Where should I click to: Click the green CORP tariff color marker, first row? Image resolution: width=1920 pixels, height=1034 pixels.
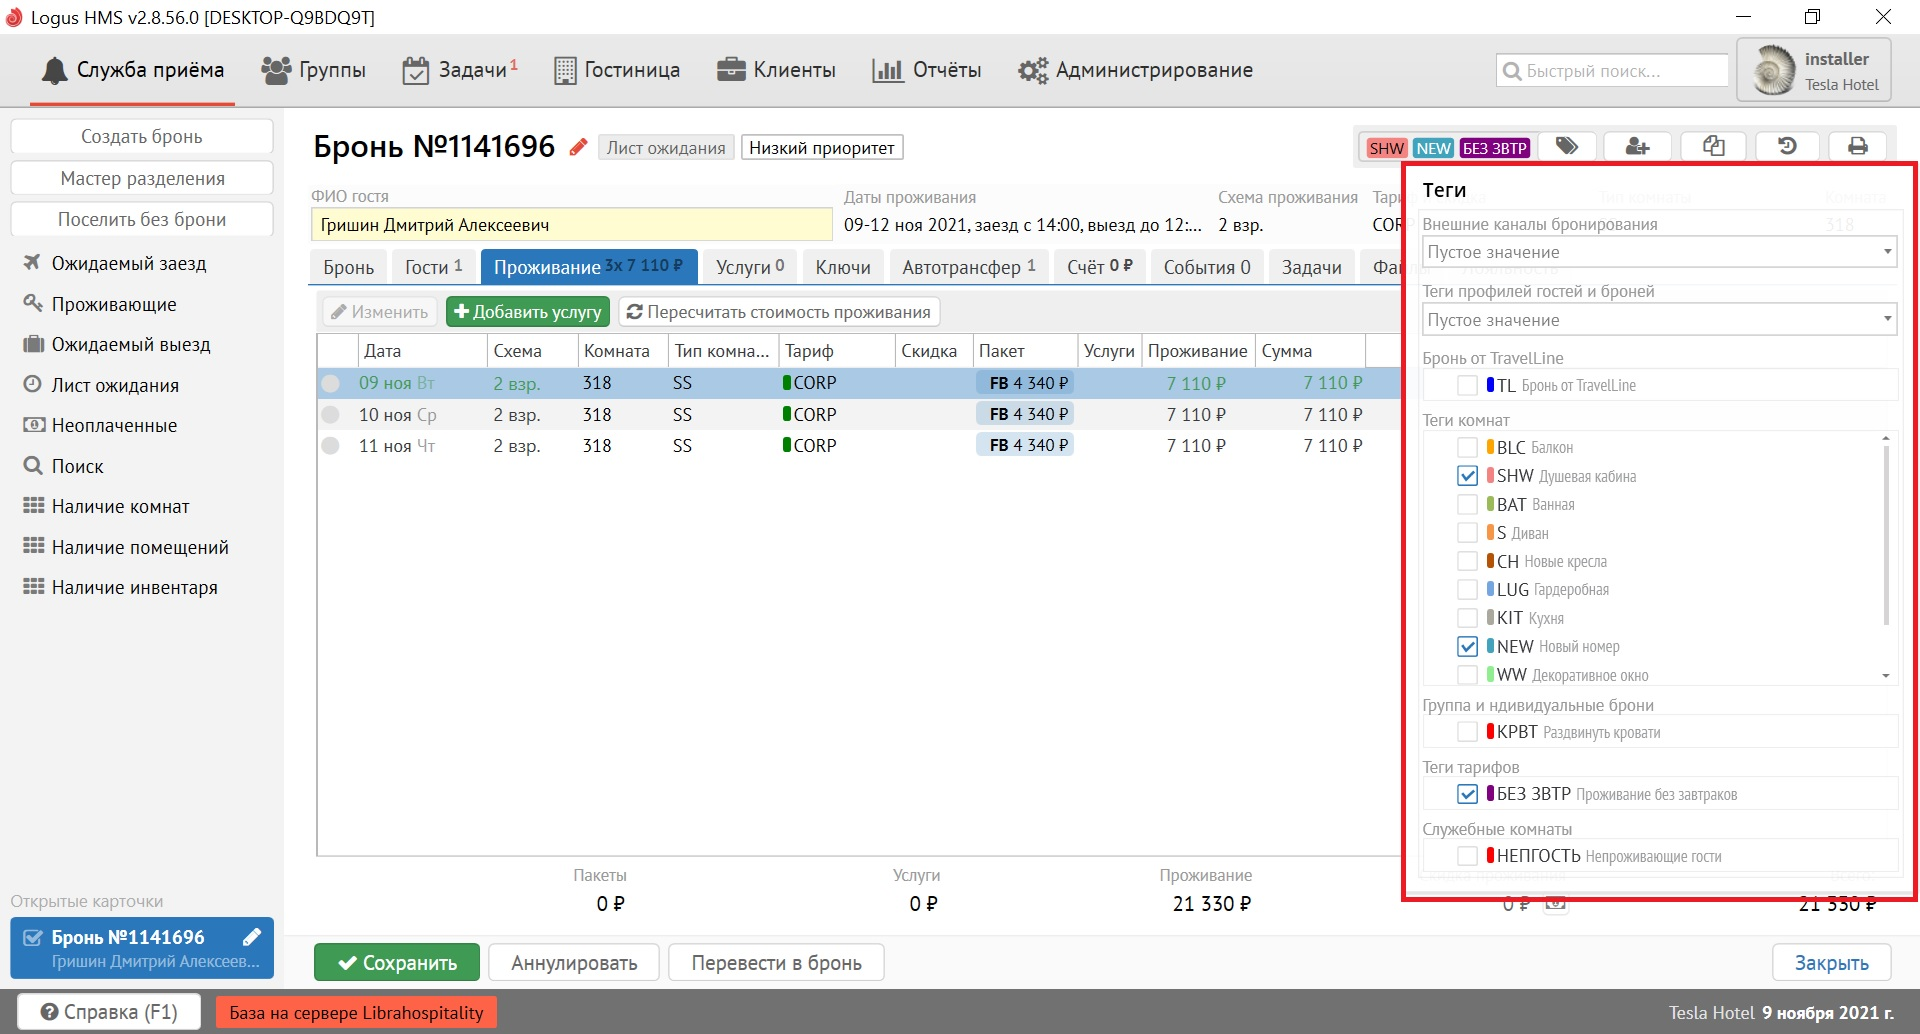[x=787, y=383]
